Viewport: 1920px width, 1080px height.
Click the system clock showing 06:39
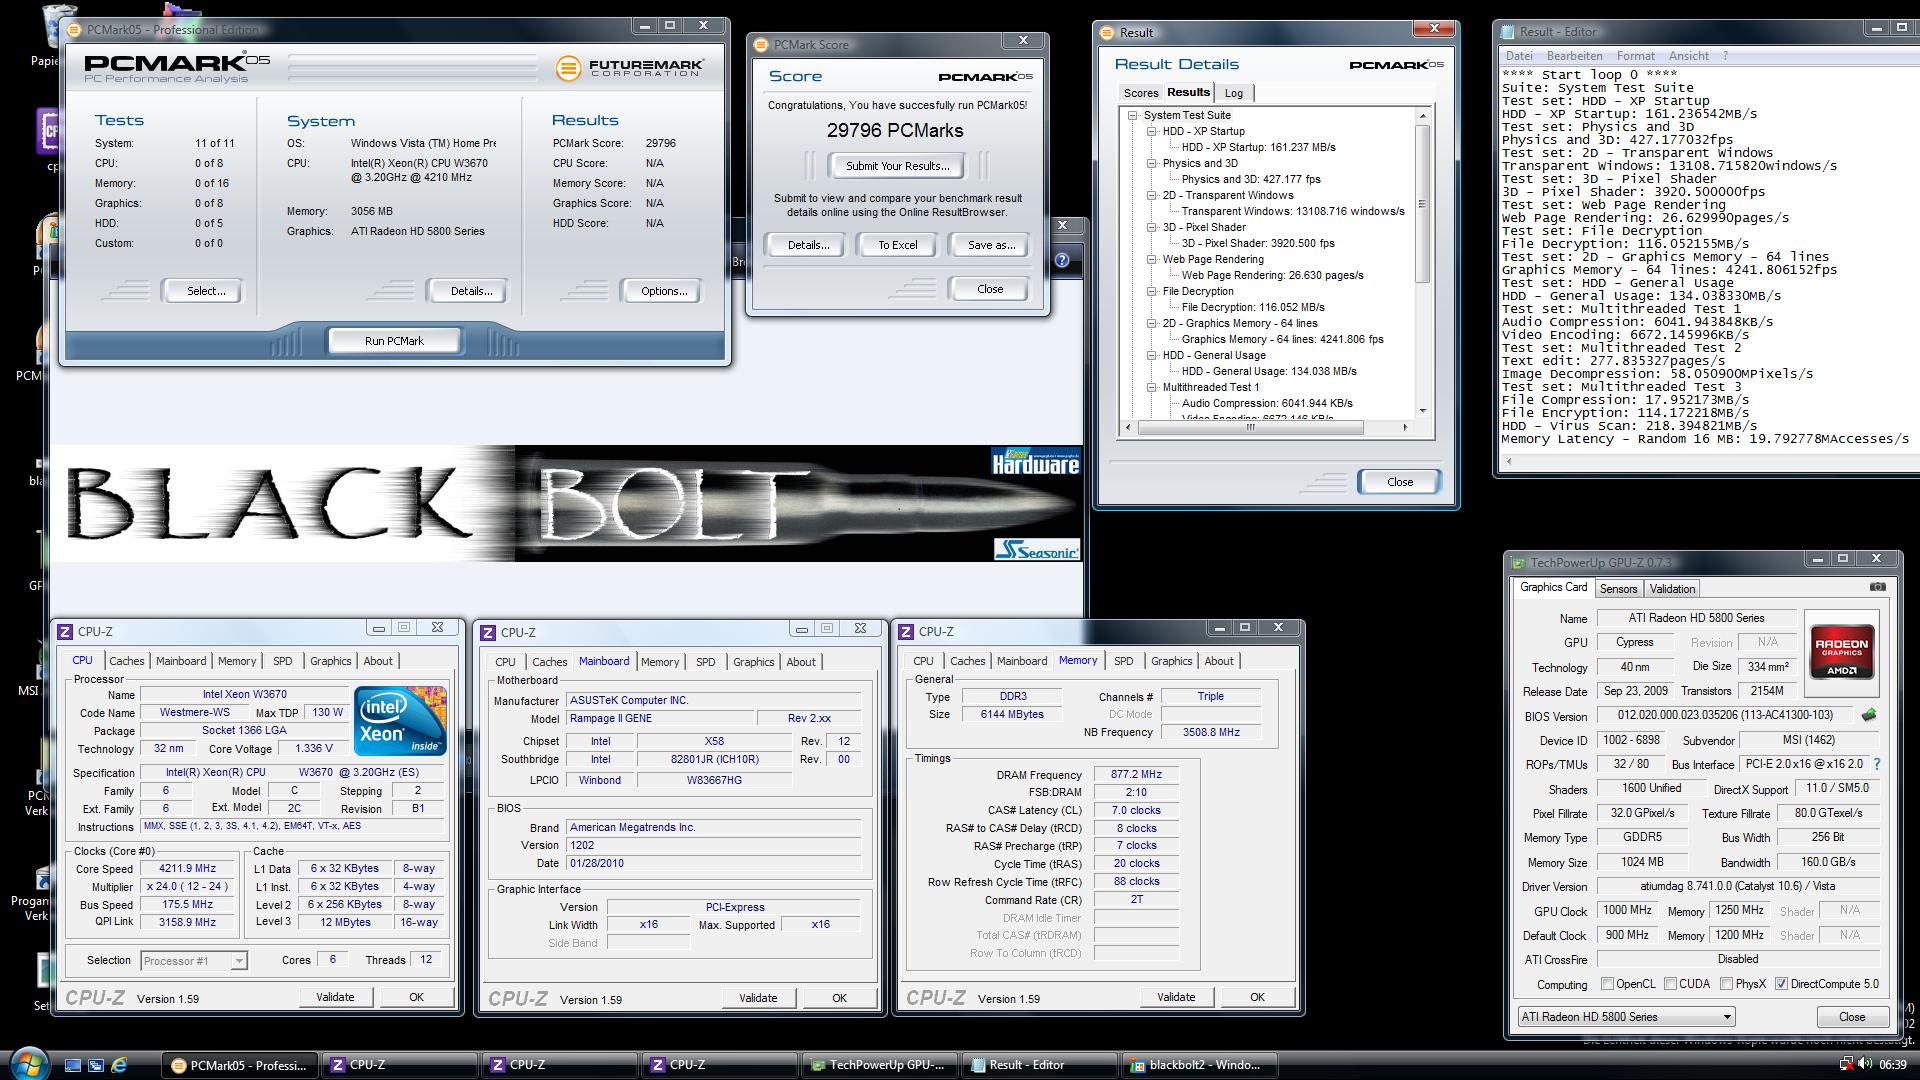(1892, 1065)
